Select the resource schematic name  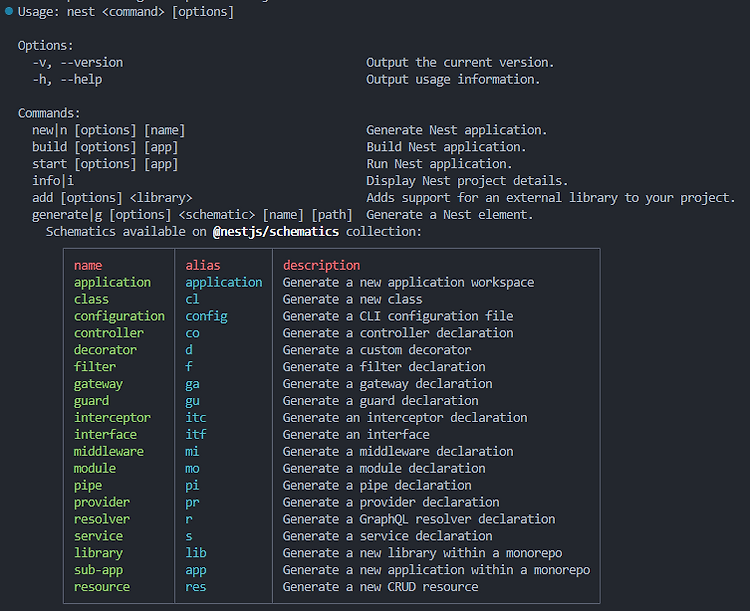pyautogui.click(x=102, y=587)
